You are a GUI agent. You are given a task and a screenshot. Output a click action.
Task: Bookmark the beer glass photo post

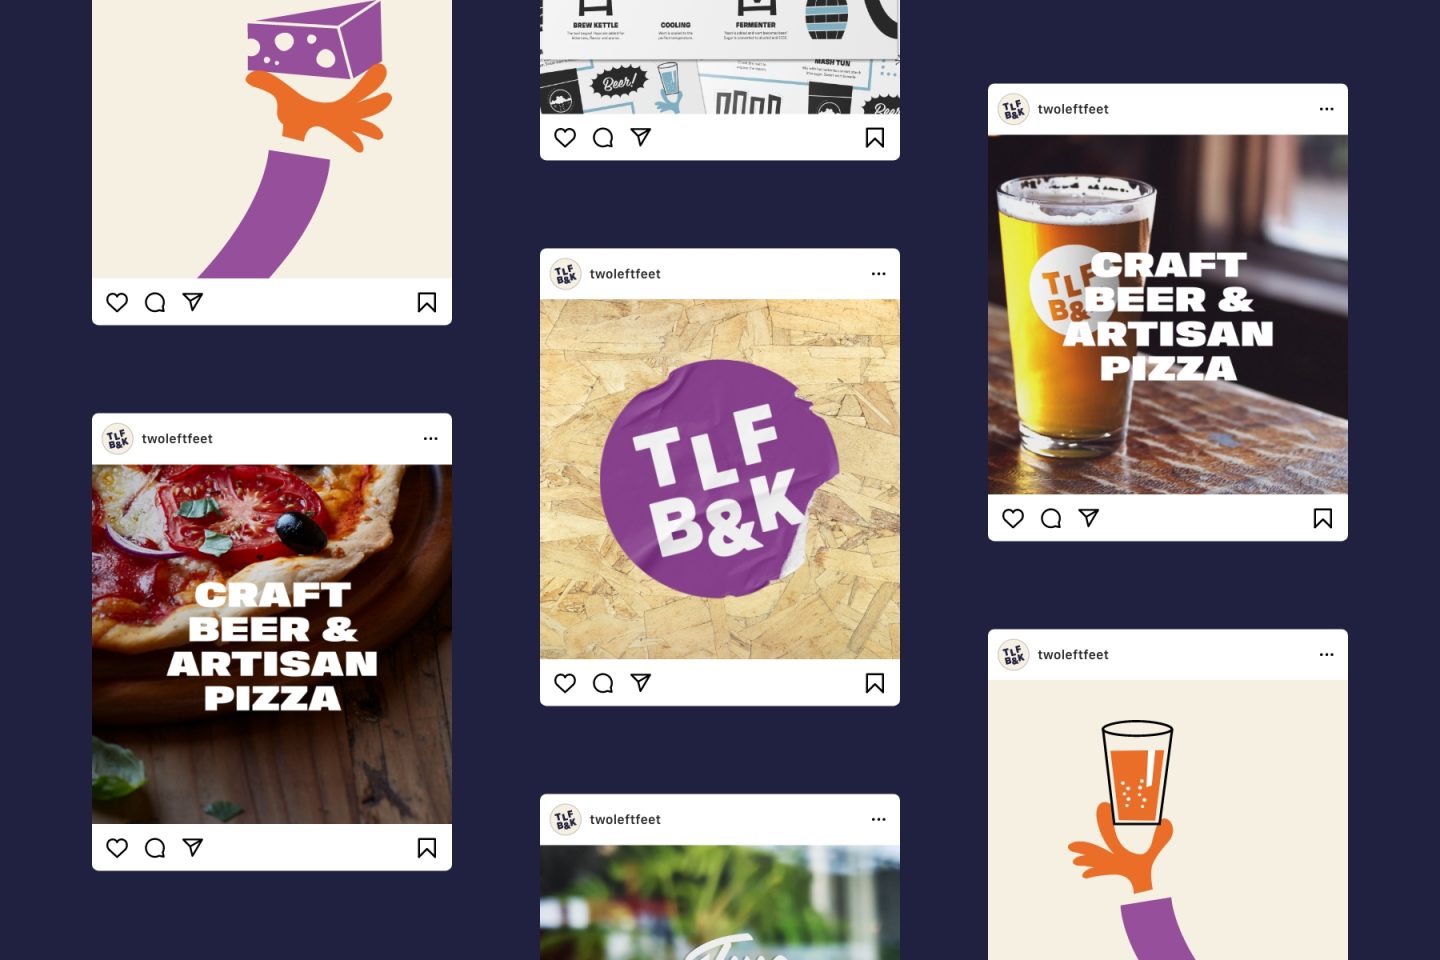[1323, 518]
